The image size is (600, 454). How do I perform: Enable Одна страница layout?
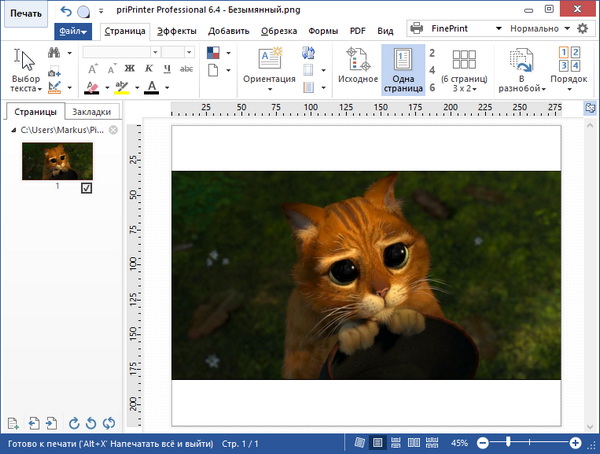[x=403, y=70]
